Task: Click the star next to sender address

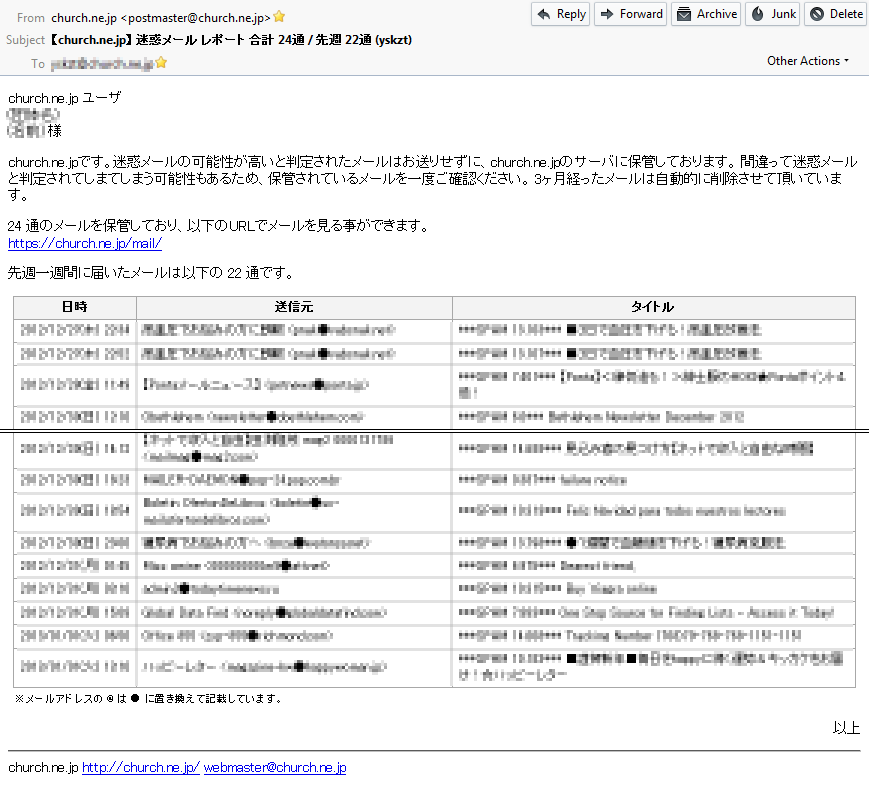Action: tap(279, 17)
